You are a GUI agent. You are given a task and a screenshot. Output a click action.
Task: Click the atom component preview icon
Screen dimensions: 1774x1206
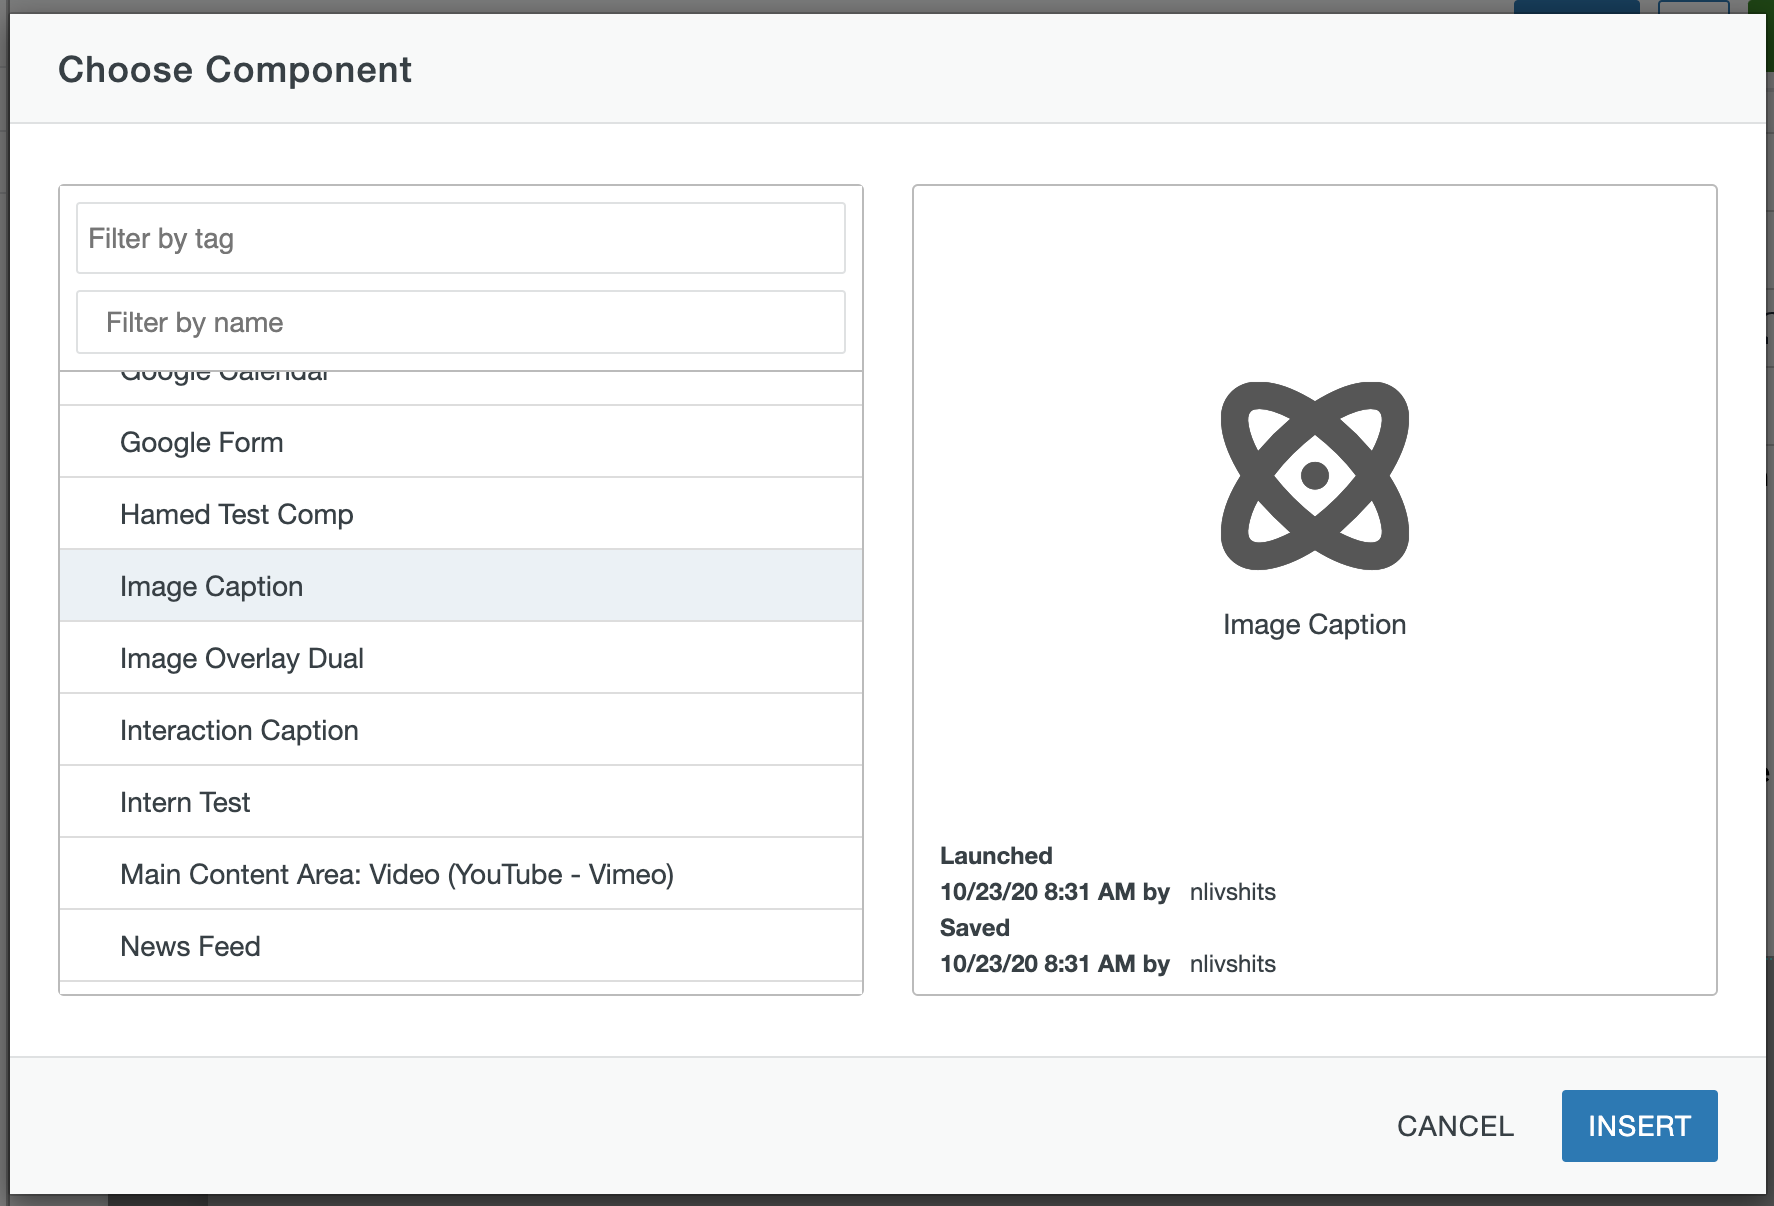tap(1314, 476)
